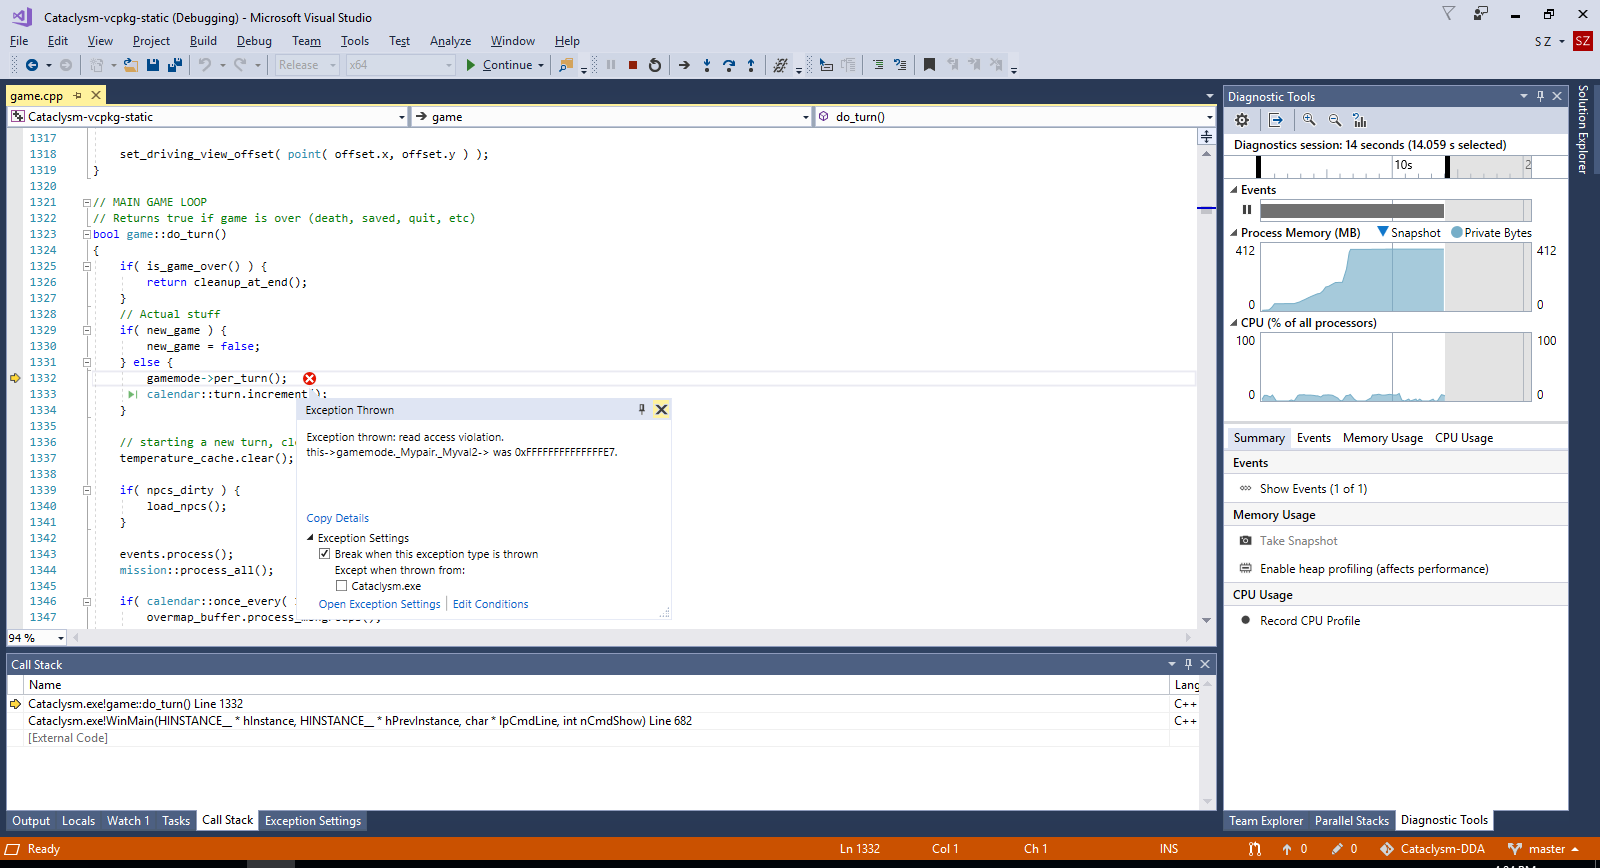
Task: Step Out of the current function
Action: [x=751, y=65]
